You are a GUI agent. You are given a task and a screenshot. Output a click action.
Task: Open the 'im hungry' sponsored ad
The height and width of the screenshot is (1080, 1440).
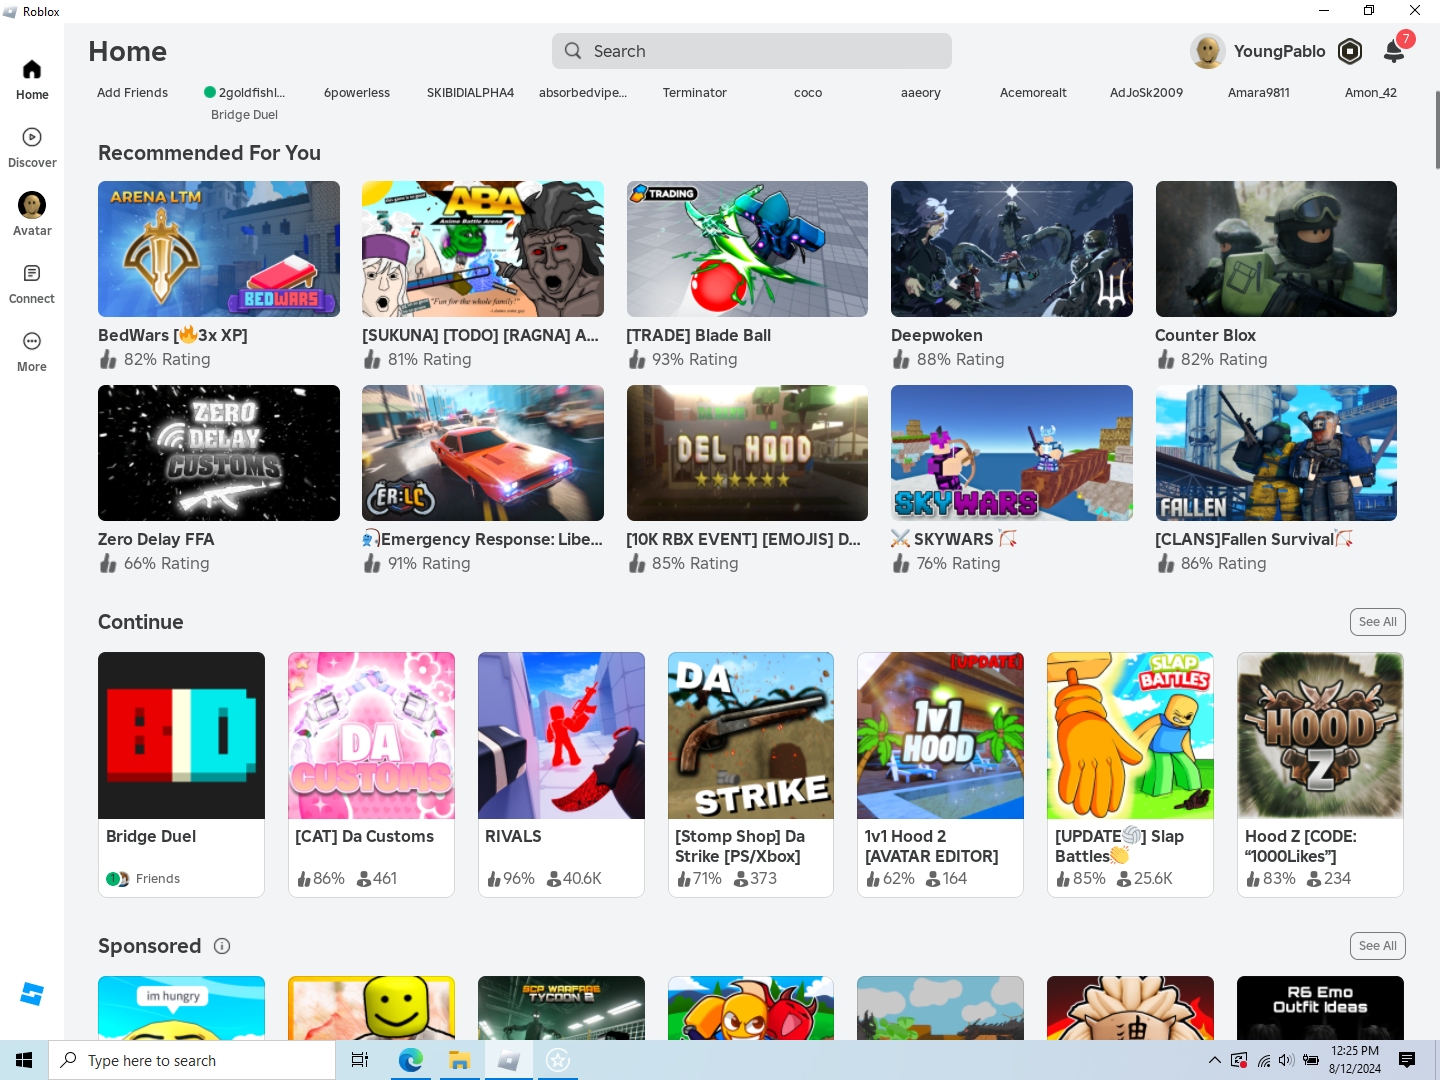181,1008
